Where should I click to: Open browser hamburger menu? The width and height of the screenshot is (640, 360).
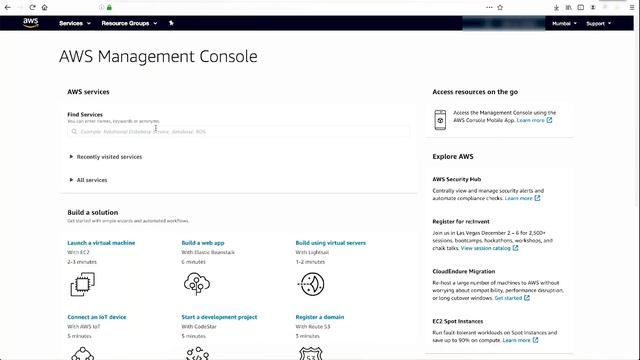(632, 7)
